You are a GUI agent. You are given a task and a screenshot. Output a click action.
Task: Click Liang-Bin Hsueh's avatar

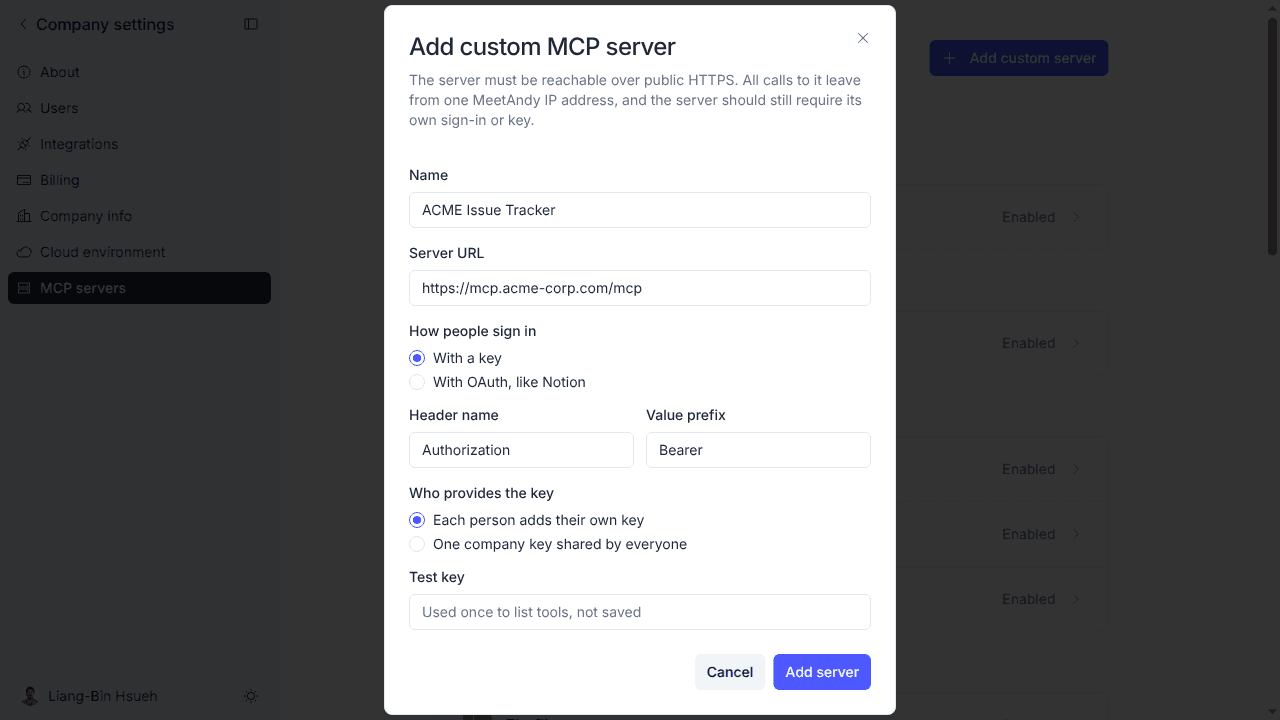click(x=30, y=696)
